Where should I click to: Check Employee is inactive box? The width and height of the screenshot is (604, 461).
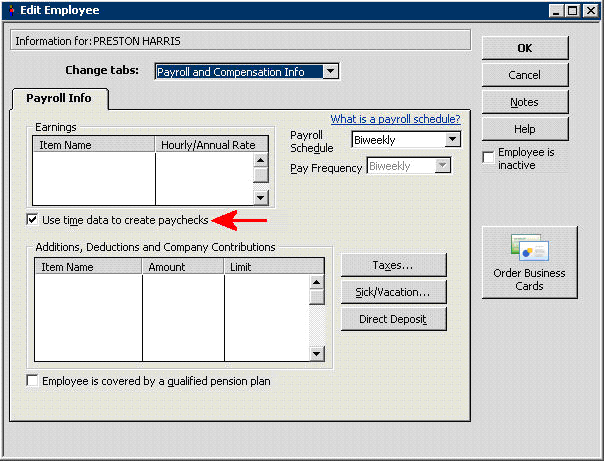(x=488, y=158)
